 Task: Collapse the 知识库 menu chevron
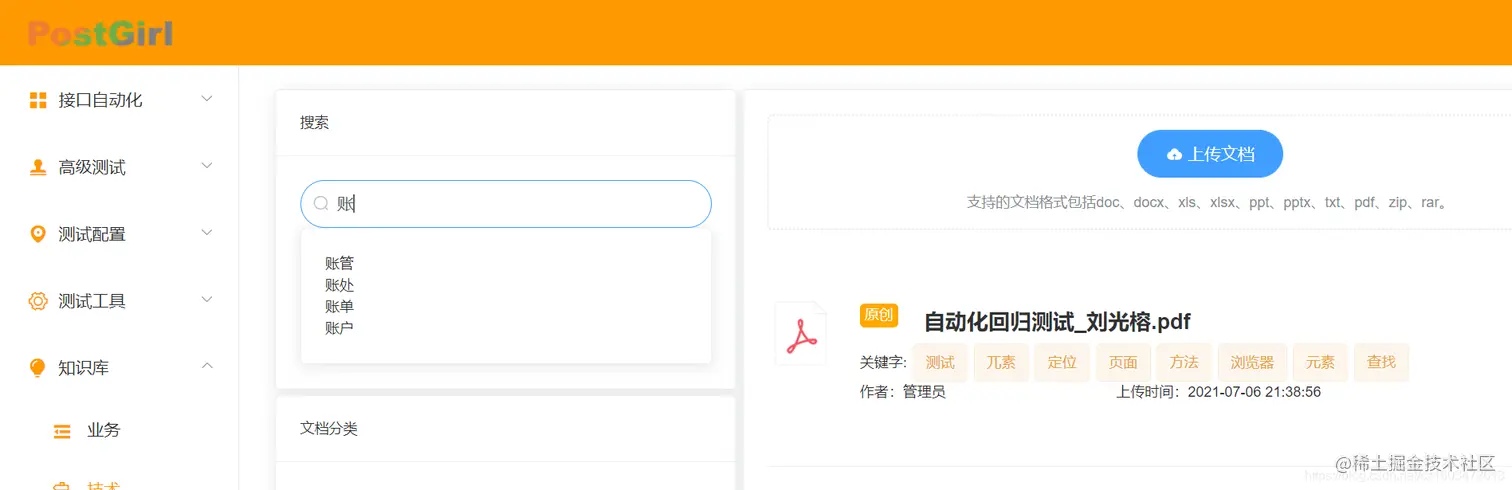207,367
